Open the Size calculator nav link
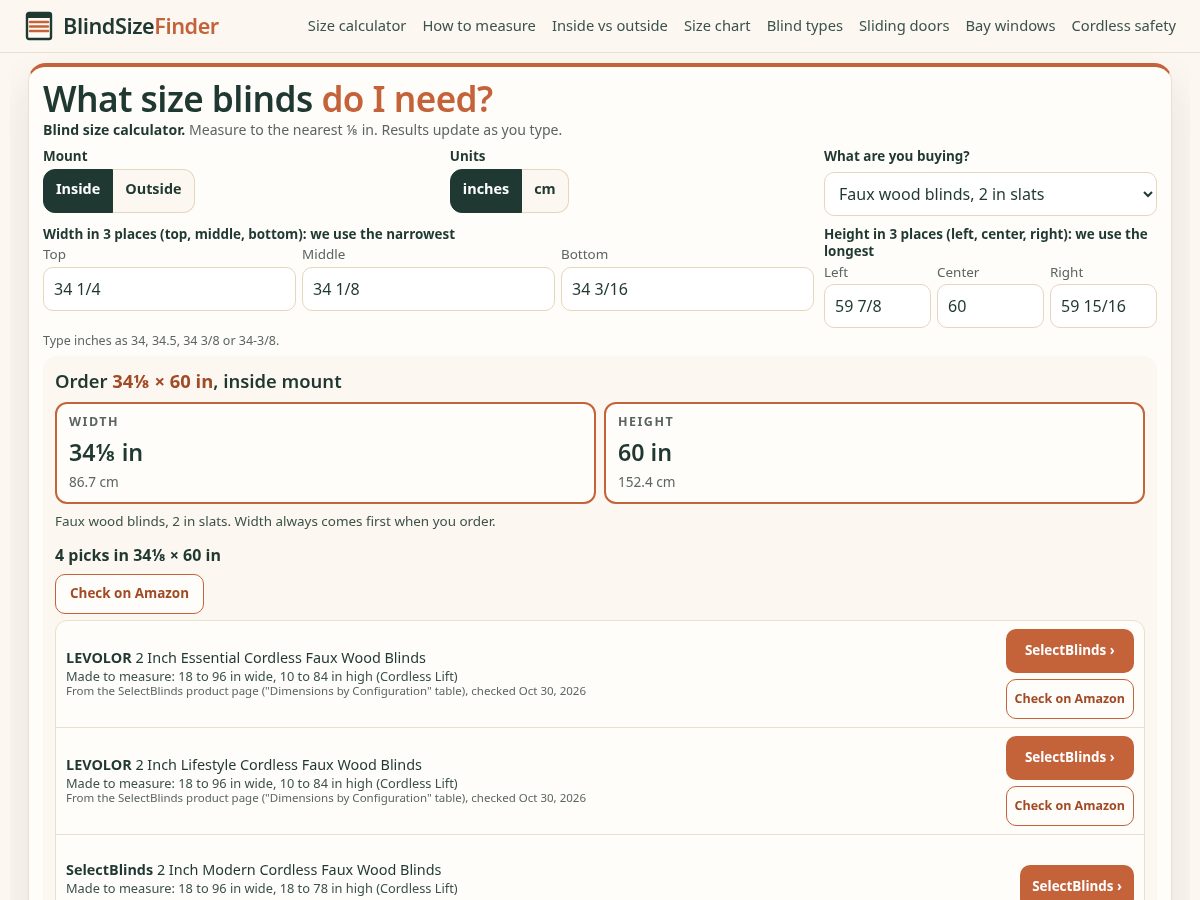The height and width of the screenshot is (900, 1200). [357, 26]
